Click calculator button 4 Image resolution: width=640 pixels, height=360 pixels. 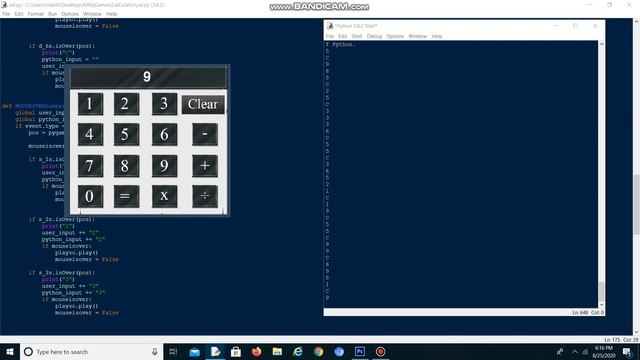90,134
